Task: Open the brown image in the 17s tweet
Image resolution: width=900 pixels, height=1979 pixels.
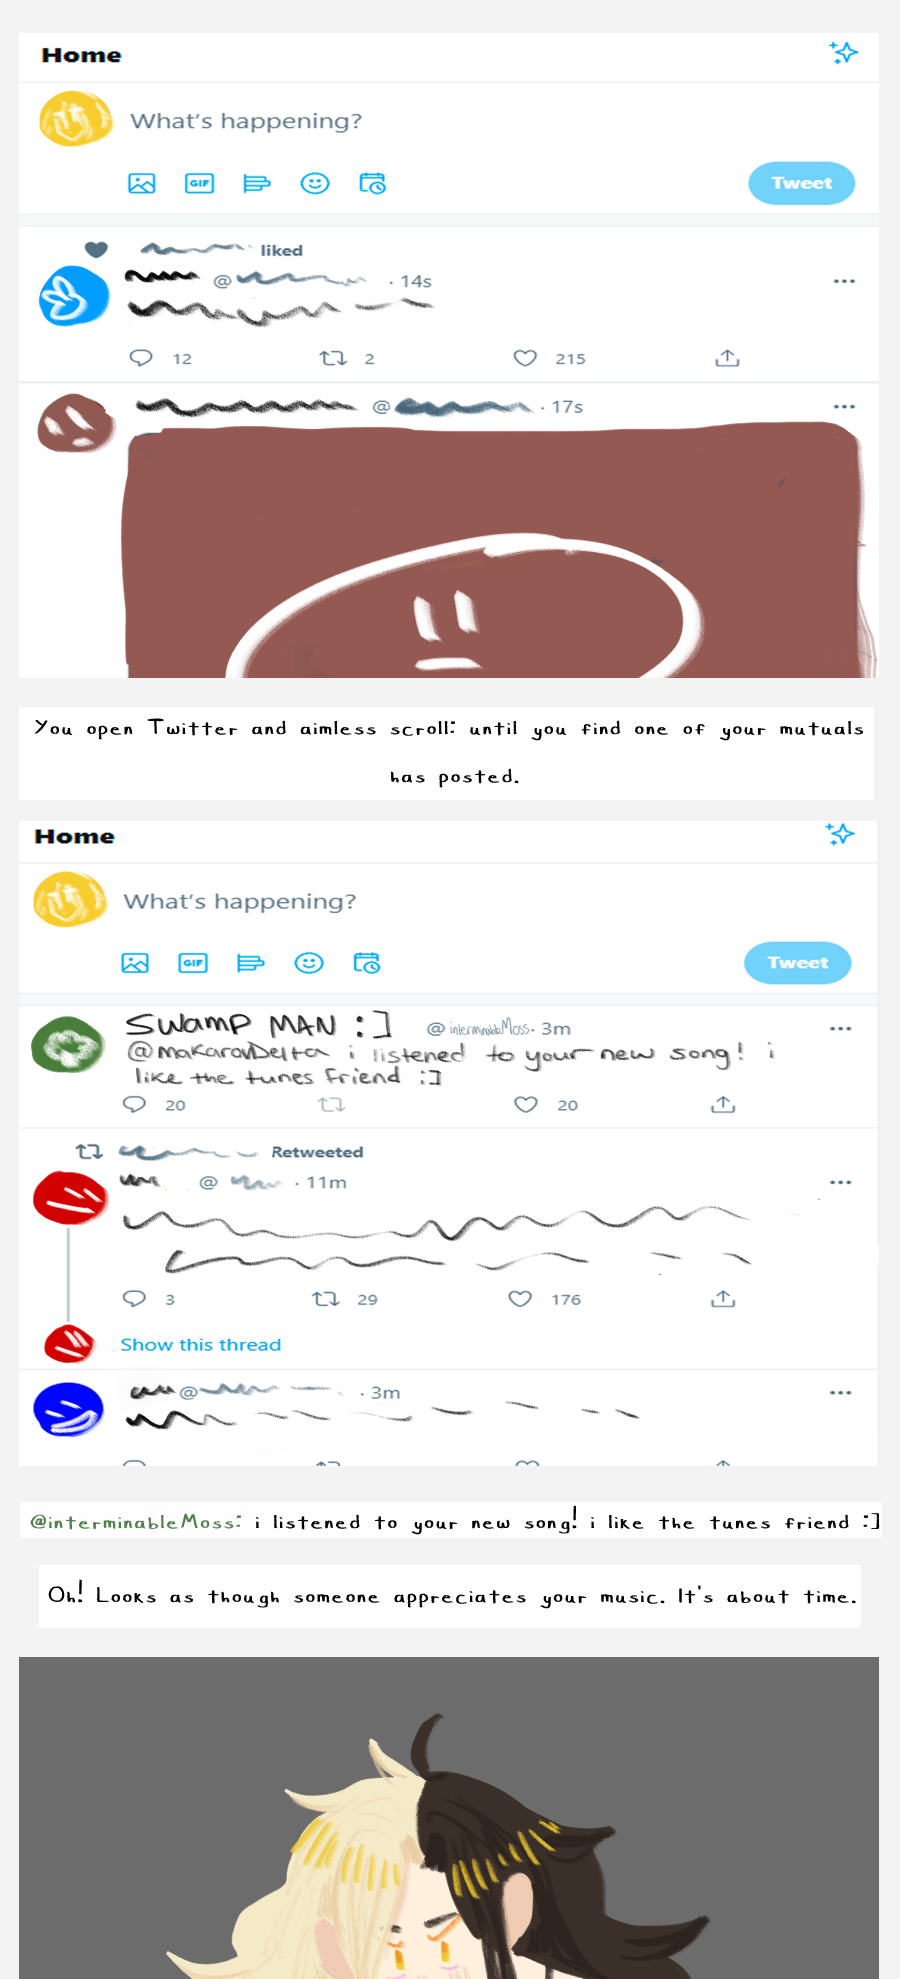Action: coord(495,550)
